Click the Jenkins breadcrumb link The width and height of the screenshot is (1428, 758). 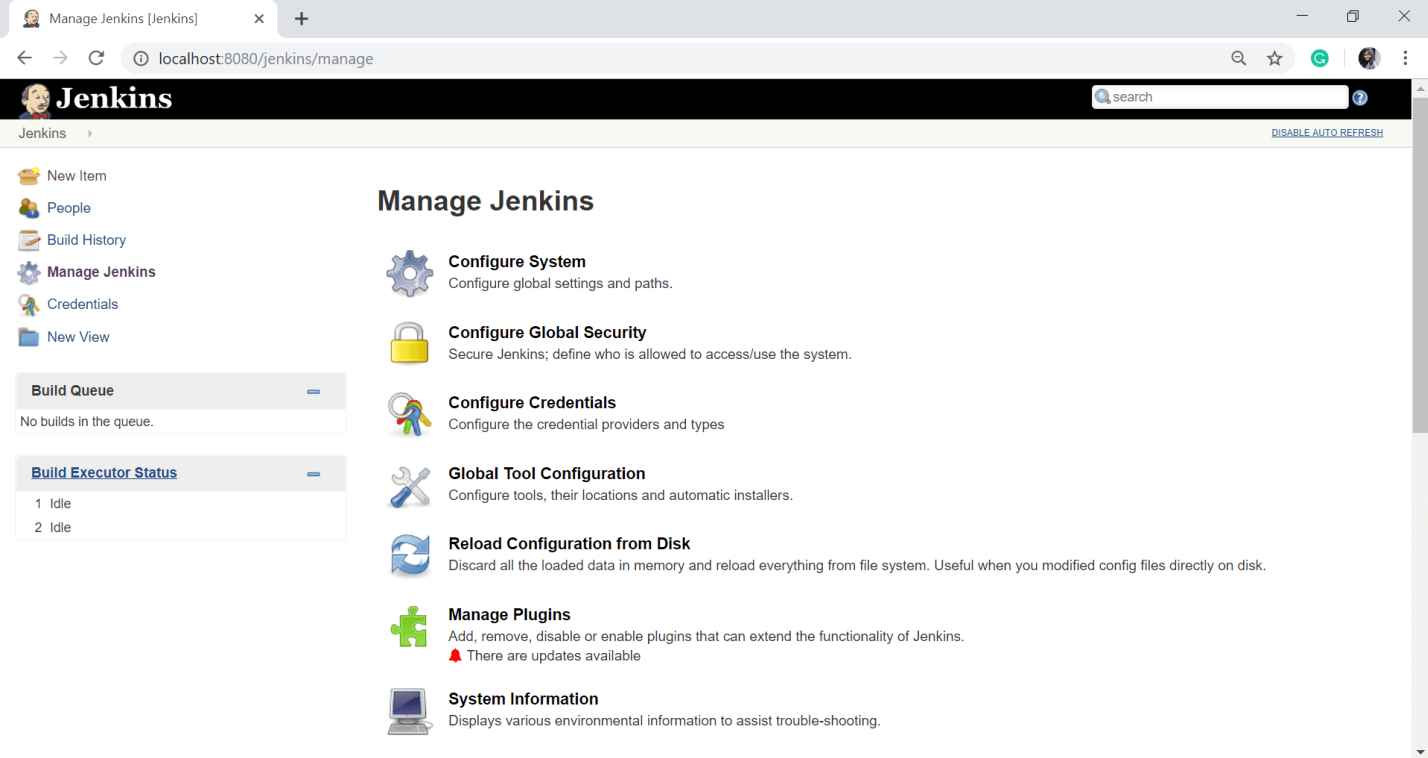[x=42, y=133]
